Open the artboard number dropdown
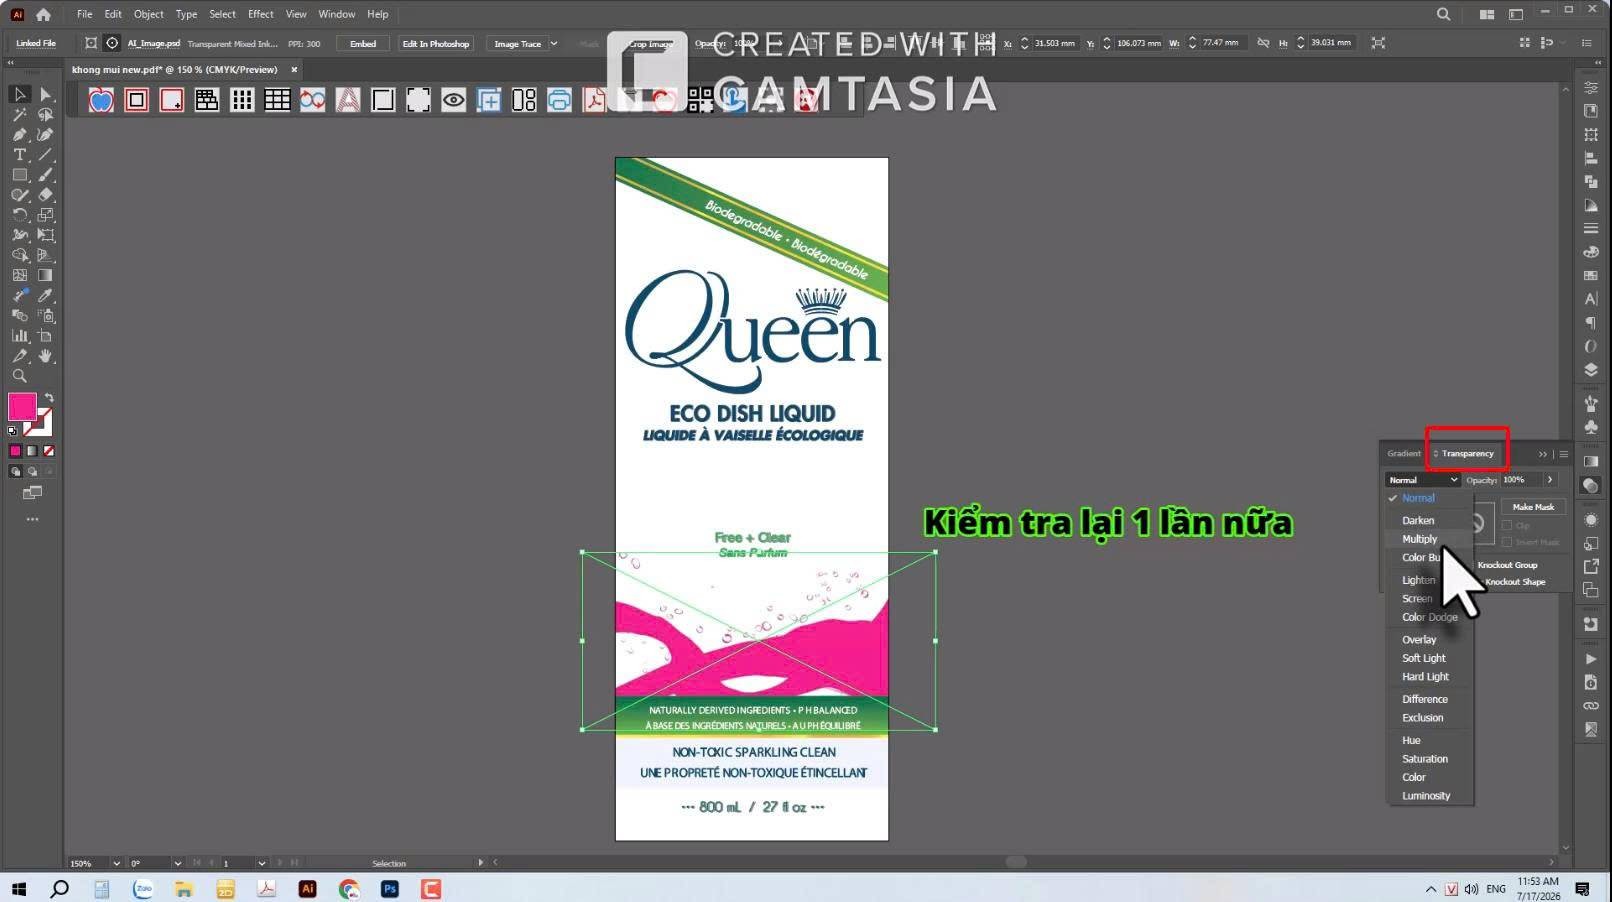 coord(261,863)
